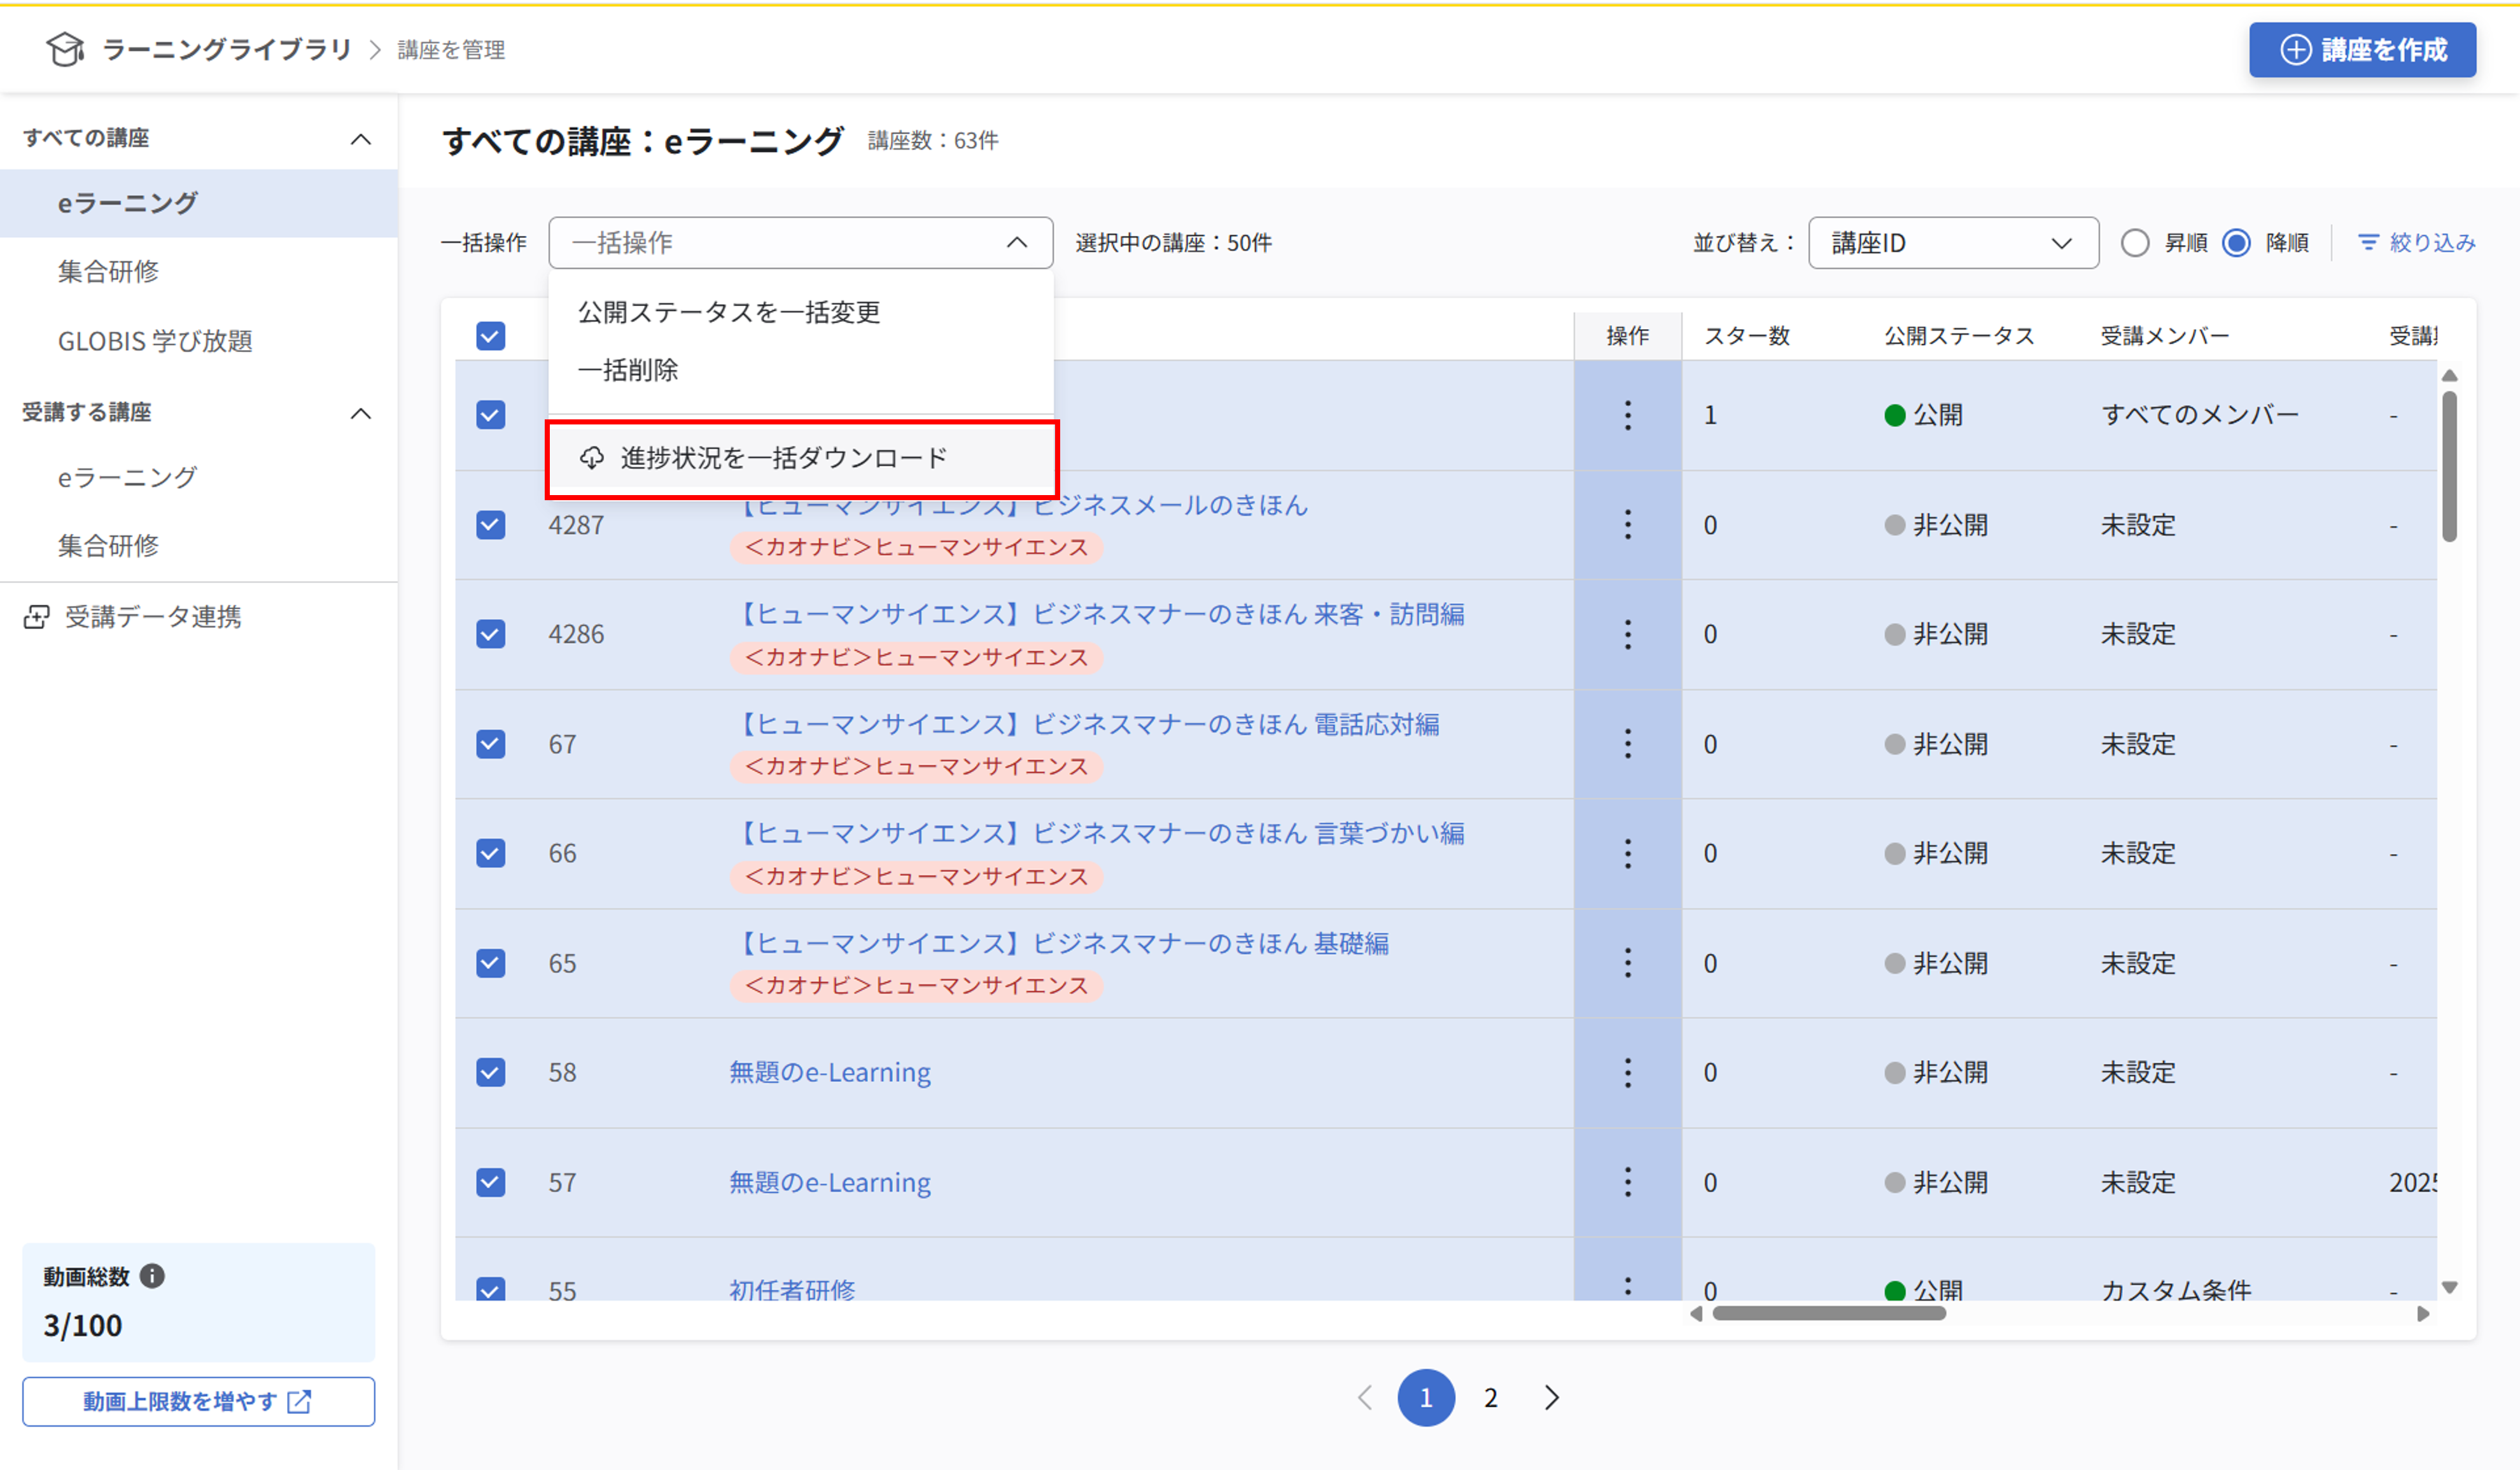Click the filter icon next to 絞り込み

pyautogui.click(x=2368, y=242)
